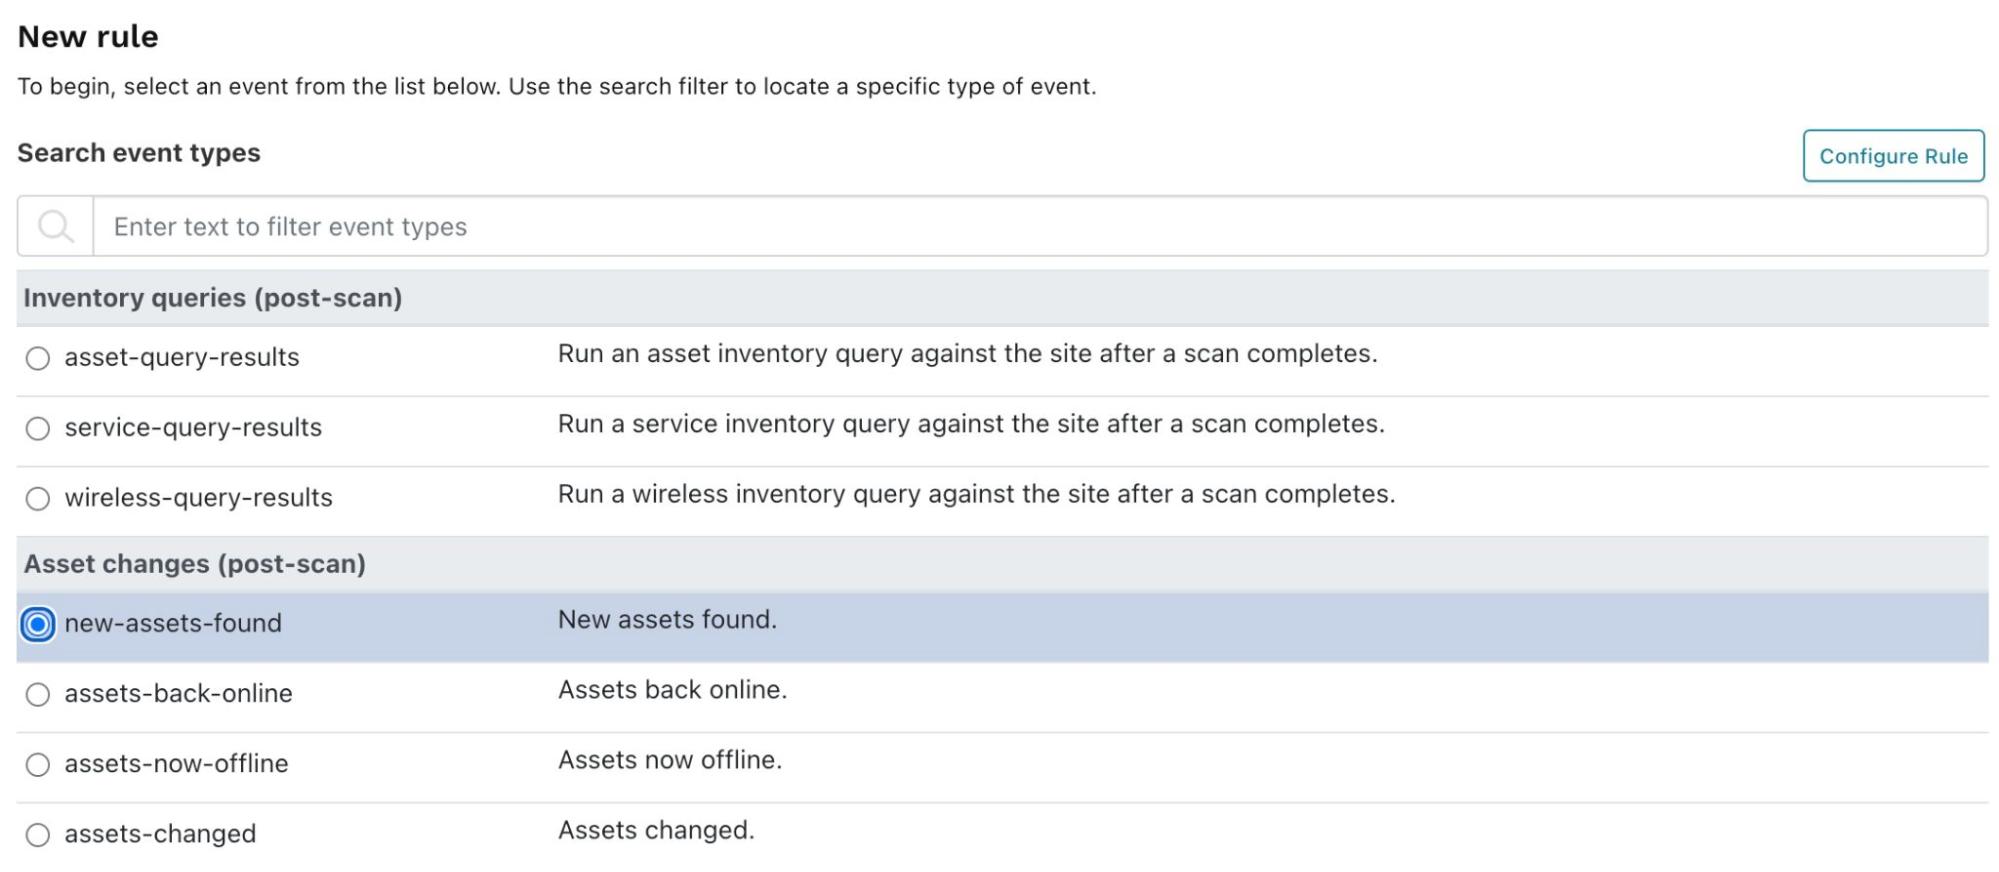This screenshot has width=1999, height=872.
Task: Select the service-query-results radio button
Action: click(38, 429)
